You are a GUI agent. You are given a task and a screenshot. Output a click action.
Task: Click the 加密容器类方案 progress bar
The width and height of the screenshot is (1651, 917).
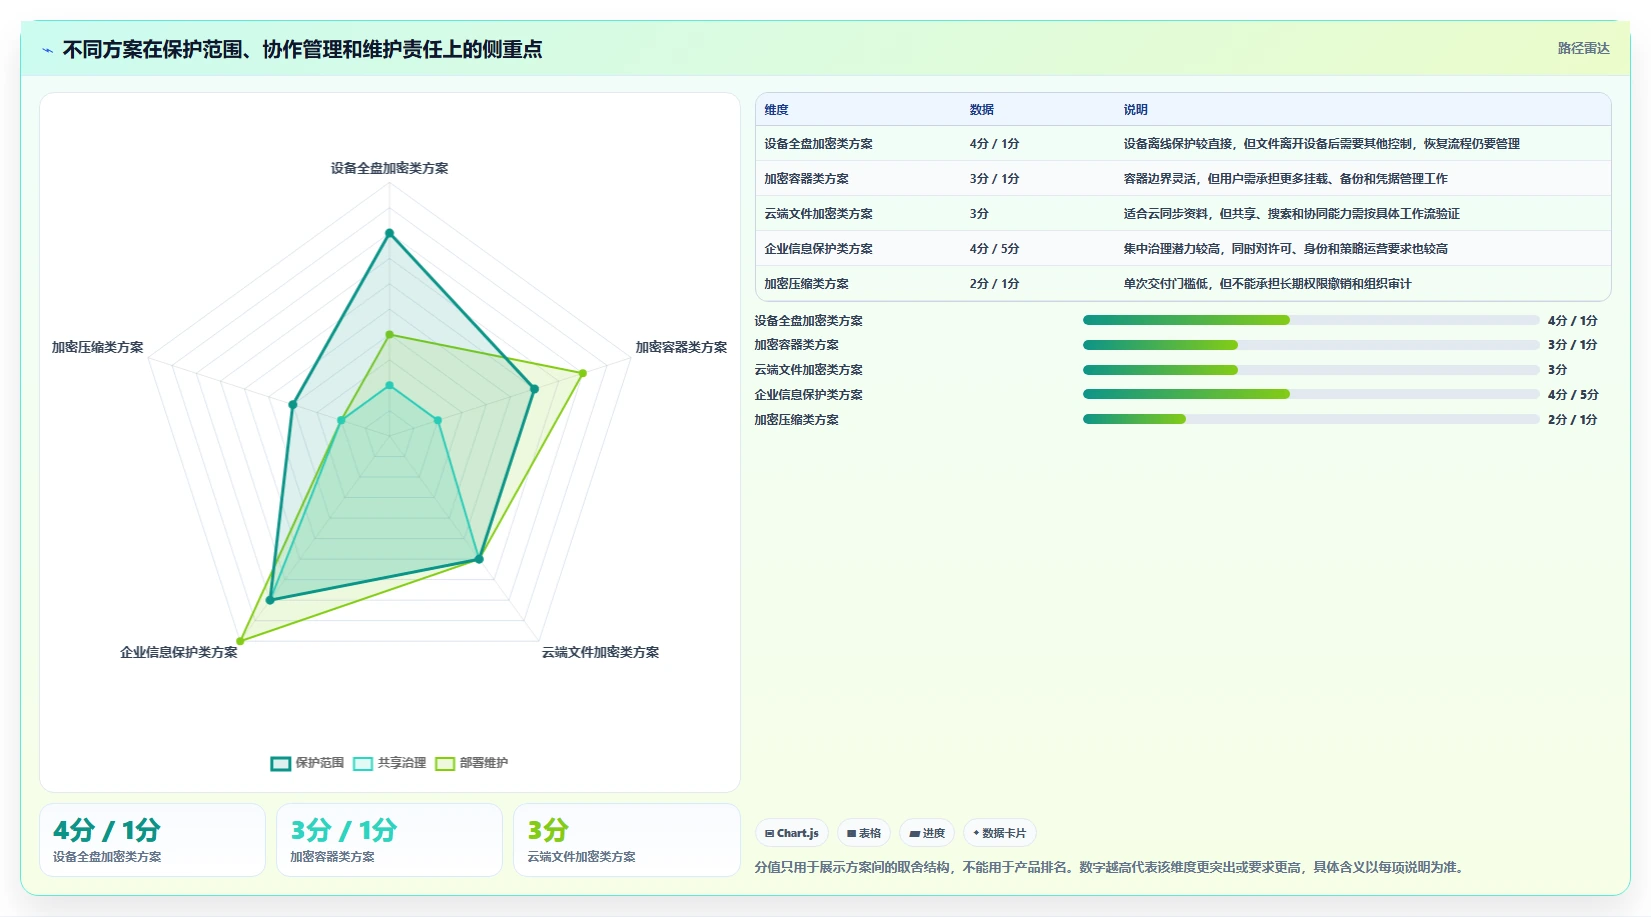point(1311,345)
